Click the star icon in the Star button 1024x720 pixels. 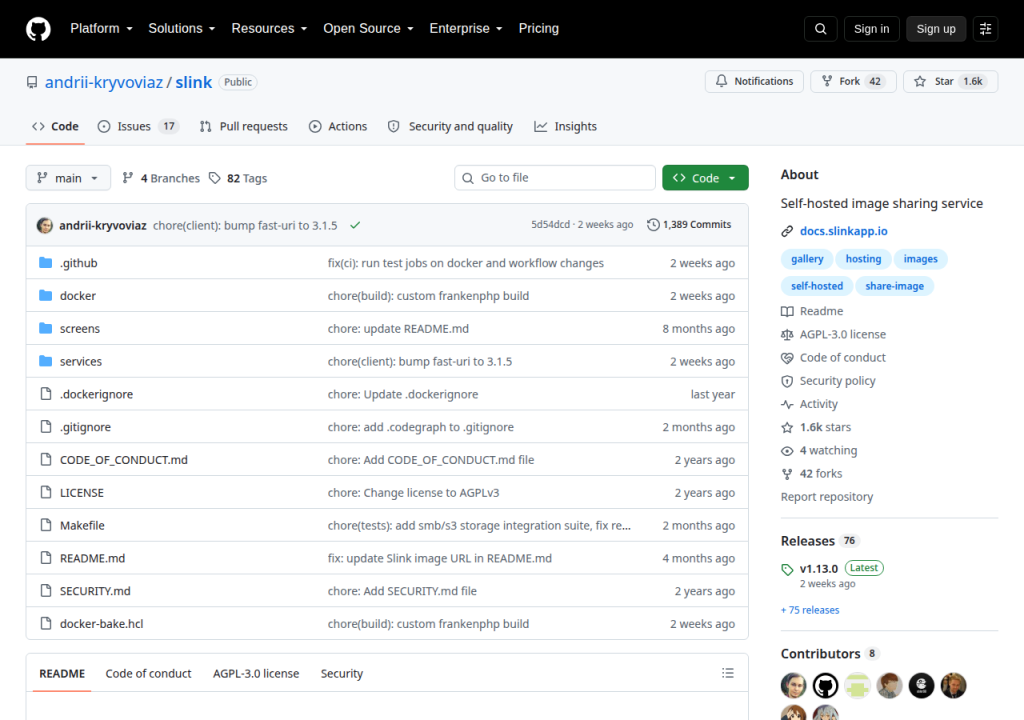[920, 81]
